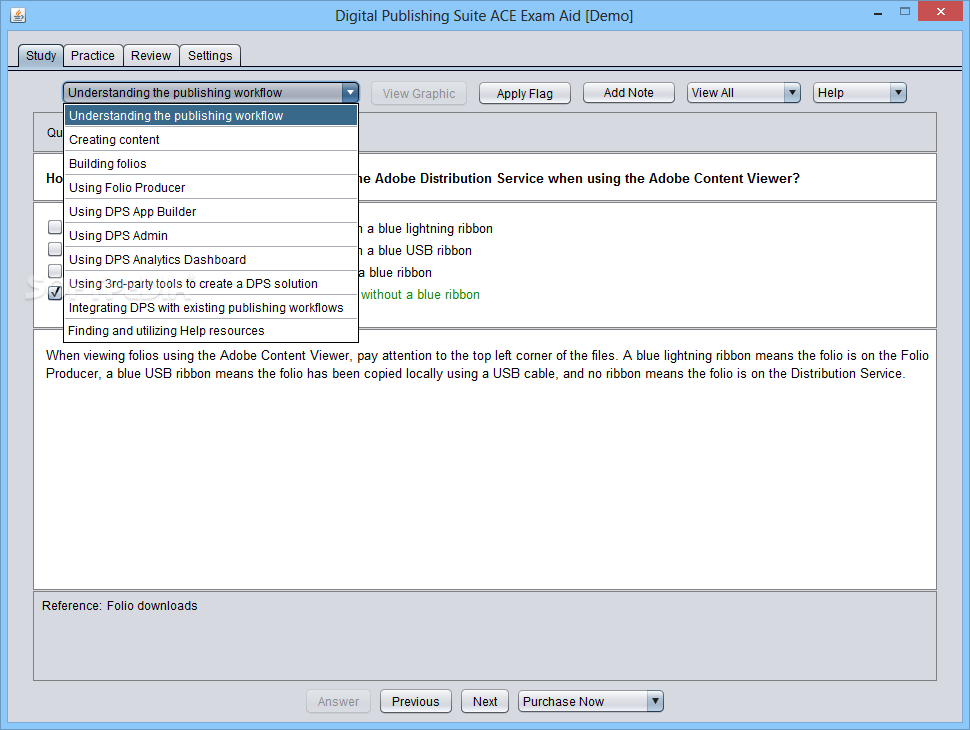The width and height of the screenshot is (970, 730).
Task: Open the Settings tab
Action: tap(210, 56)
